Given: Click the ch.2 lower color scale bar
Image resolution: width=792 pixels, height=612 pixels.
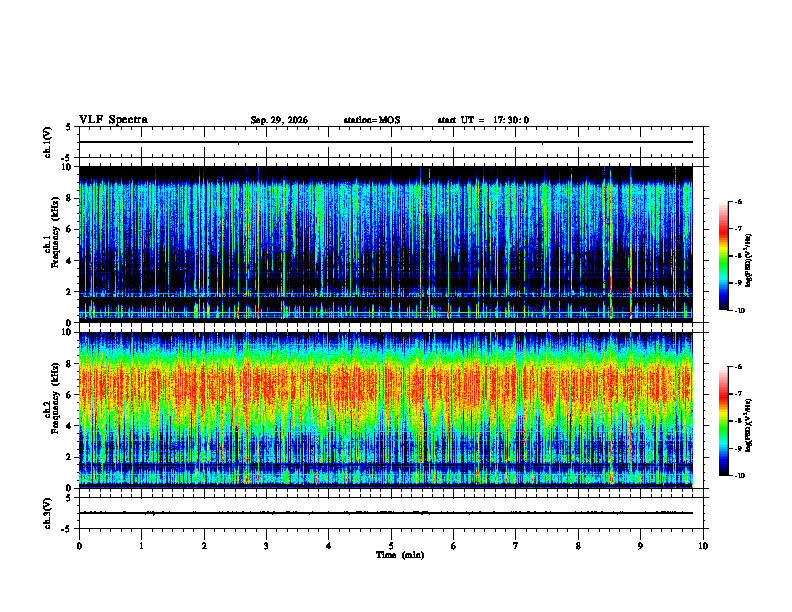Looking at the screenshot, I should pyautogui.click(x=723, y=421).
